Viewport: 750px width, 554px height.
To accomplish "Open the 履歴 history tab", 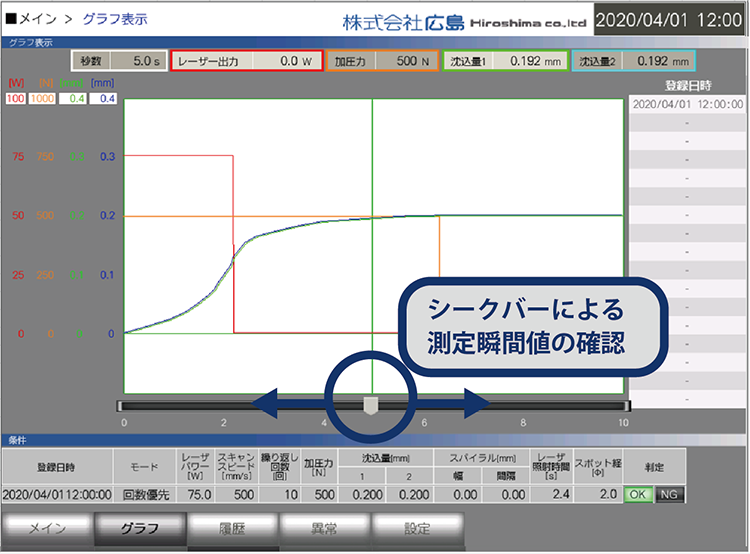I will click(233, 528).
